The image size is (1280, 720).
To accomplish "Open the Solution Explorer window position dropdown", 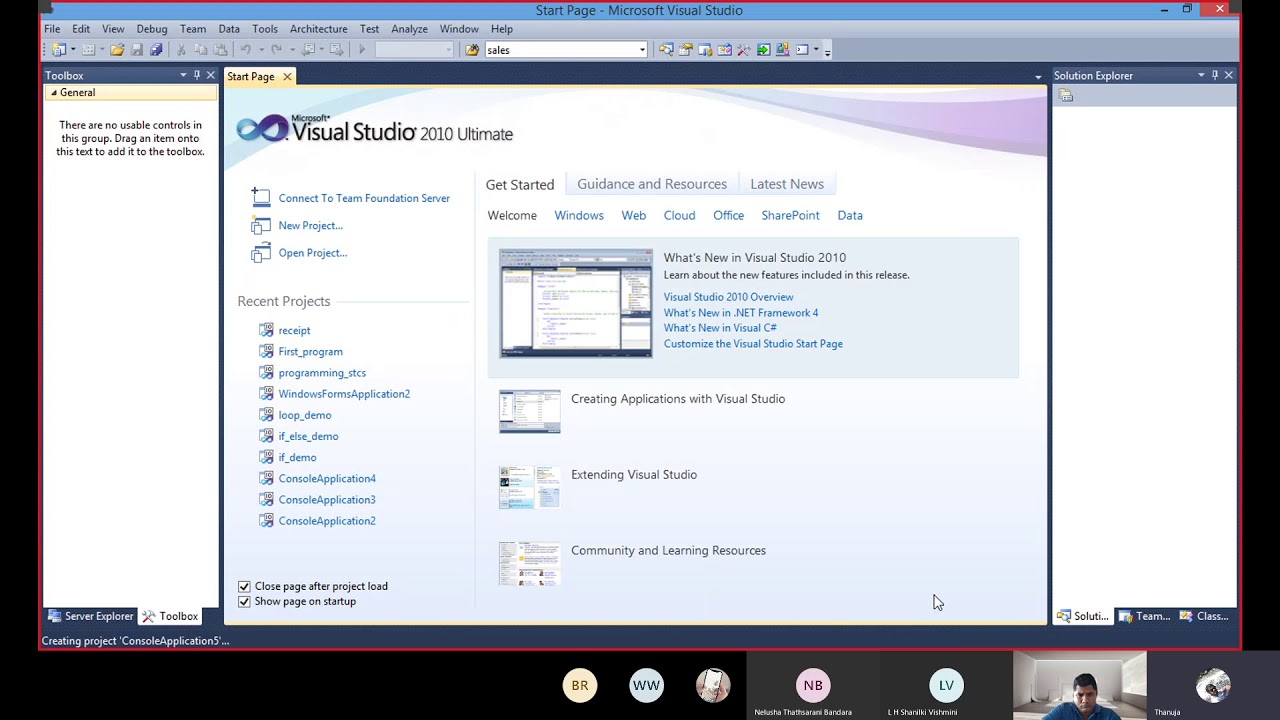I will coord(1201,75).
